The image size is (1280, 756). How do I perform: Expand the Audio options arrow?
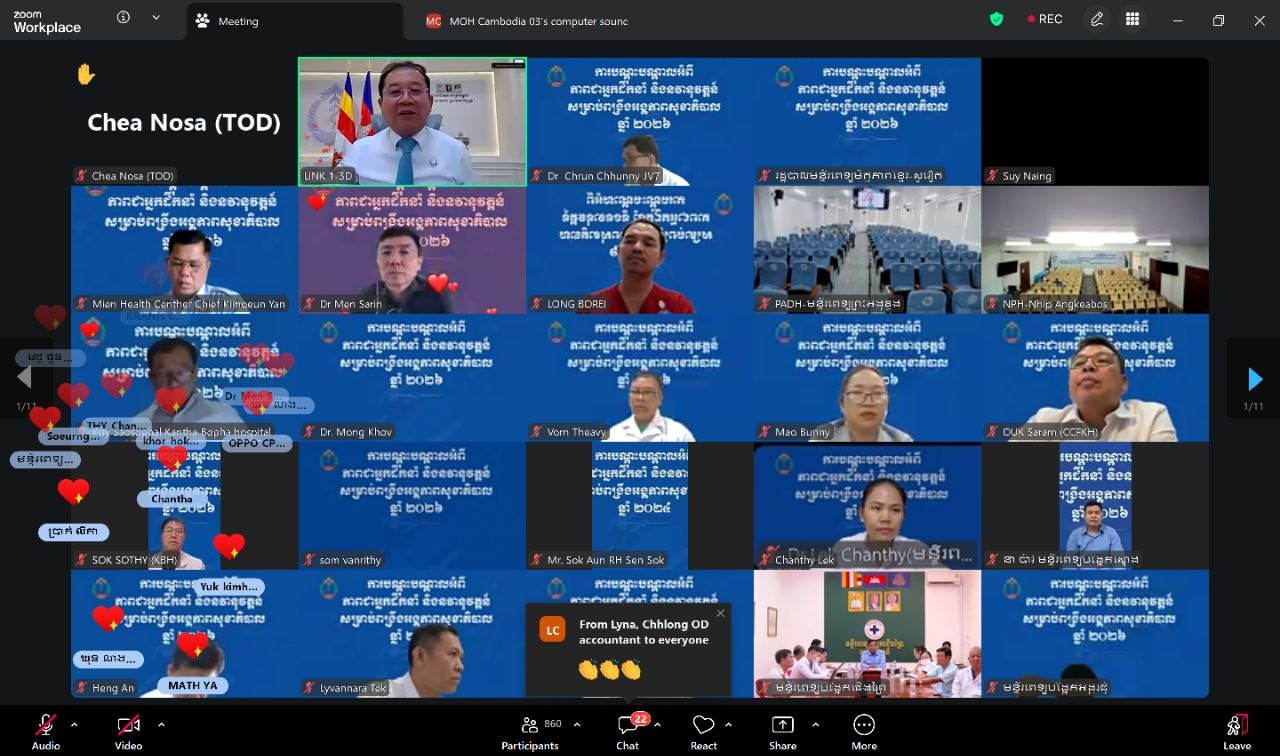74,724
